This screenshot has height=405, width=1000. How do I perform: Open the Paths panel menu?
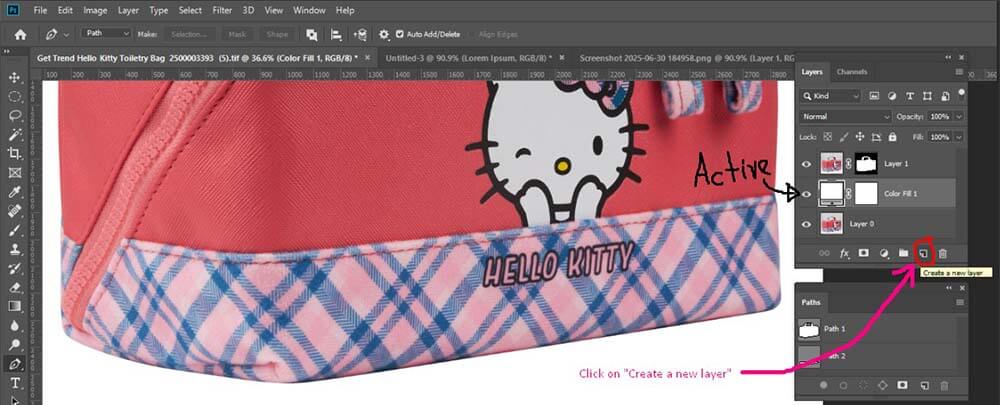[959, 302]
